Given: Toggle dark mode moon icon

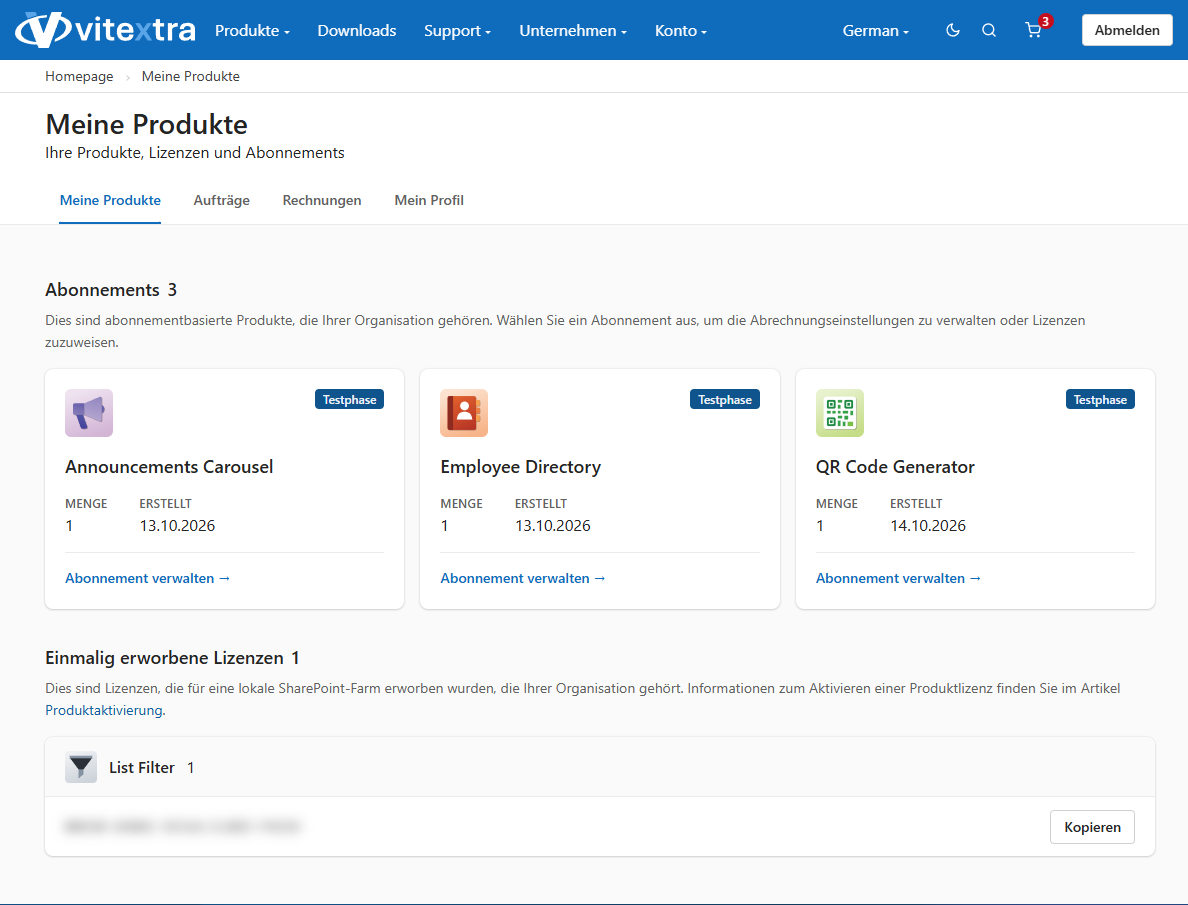Looking at the screenshot, I should click(x=953, y=30).
